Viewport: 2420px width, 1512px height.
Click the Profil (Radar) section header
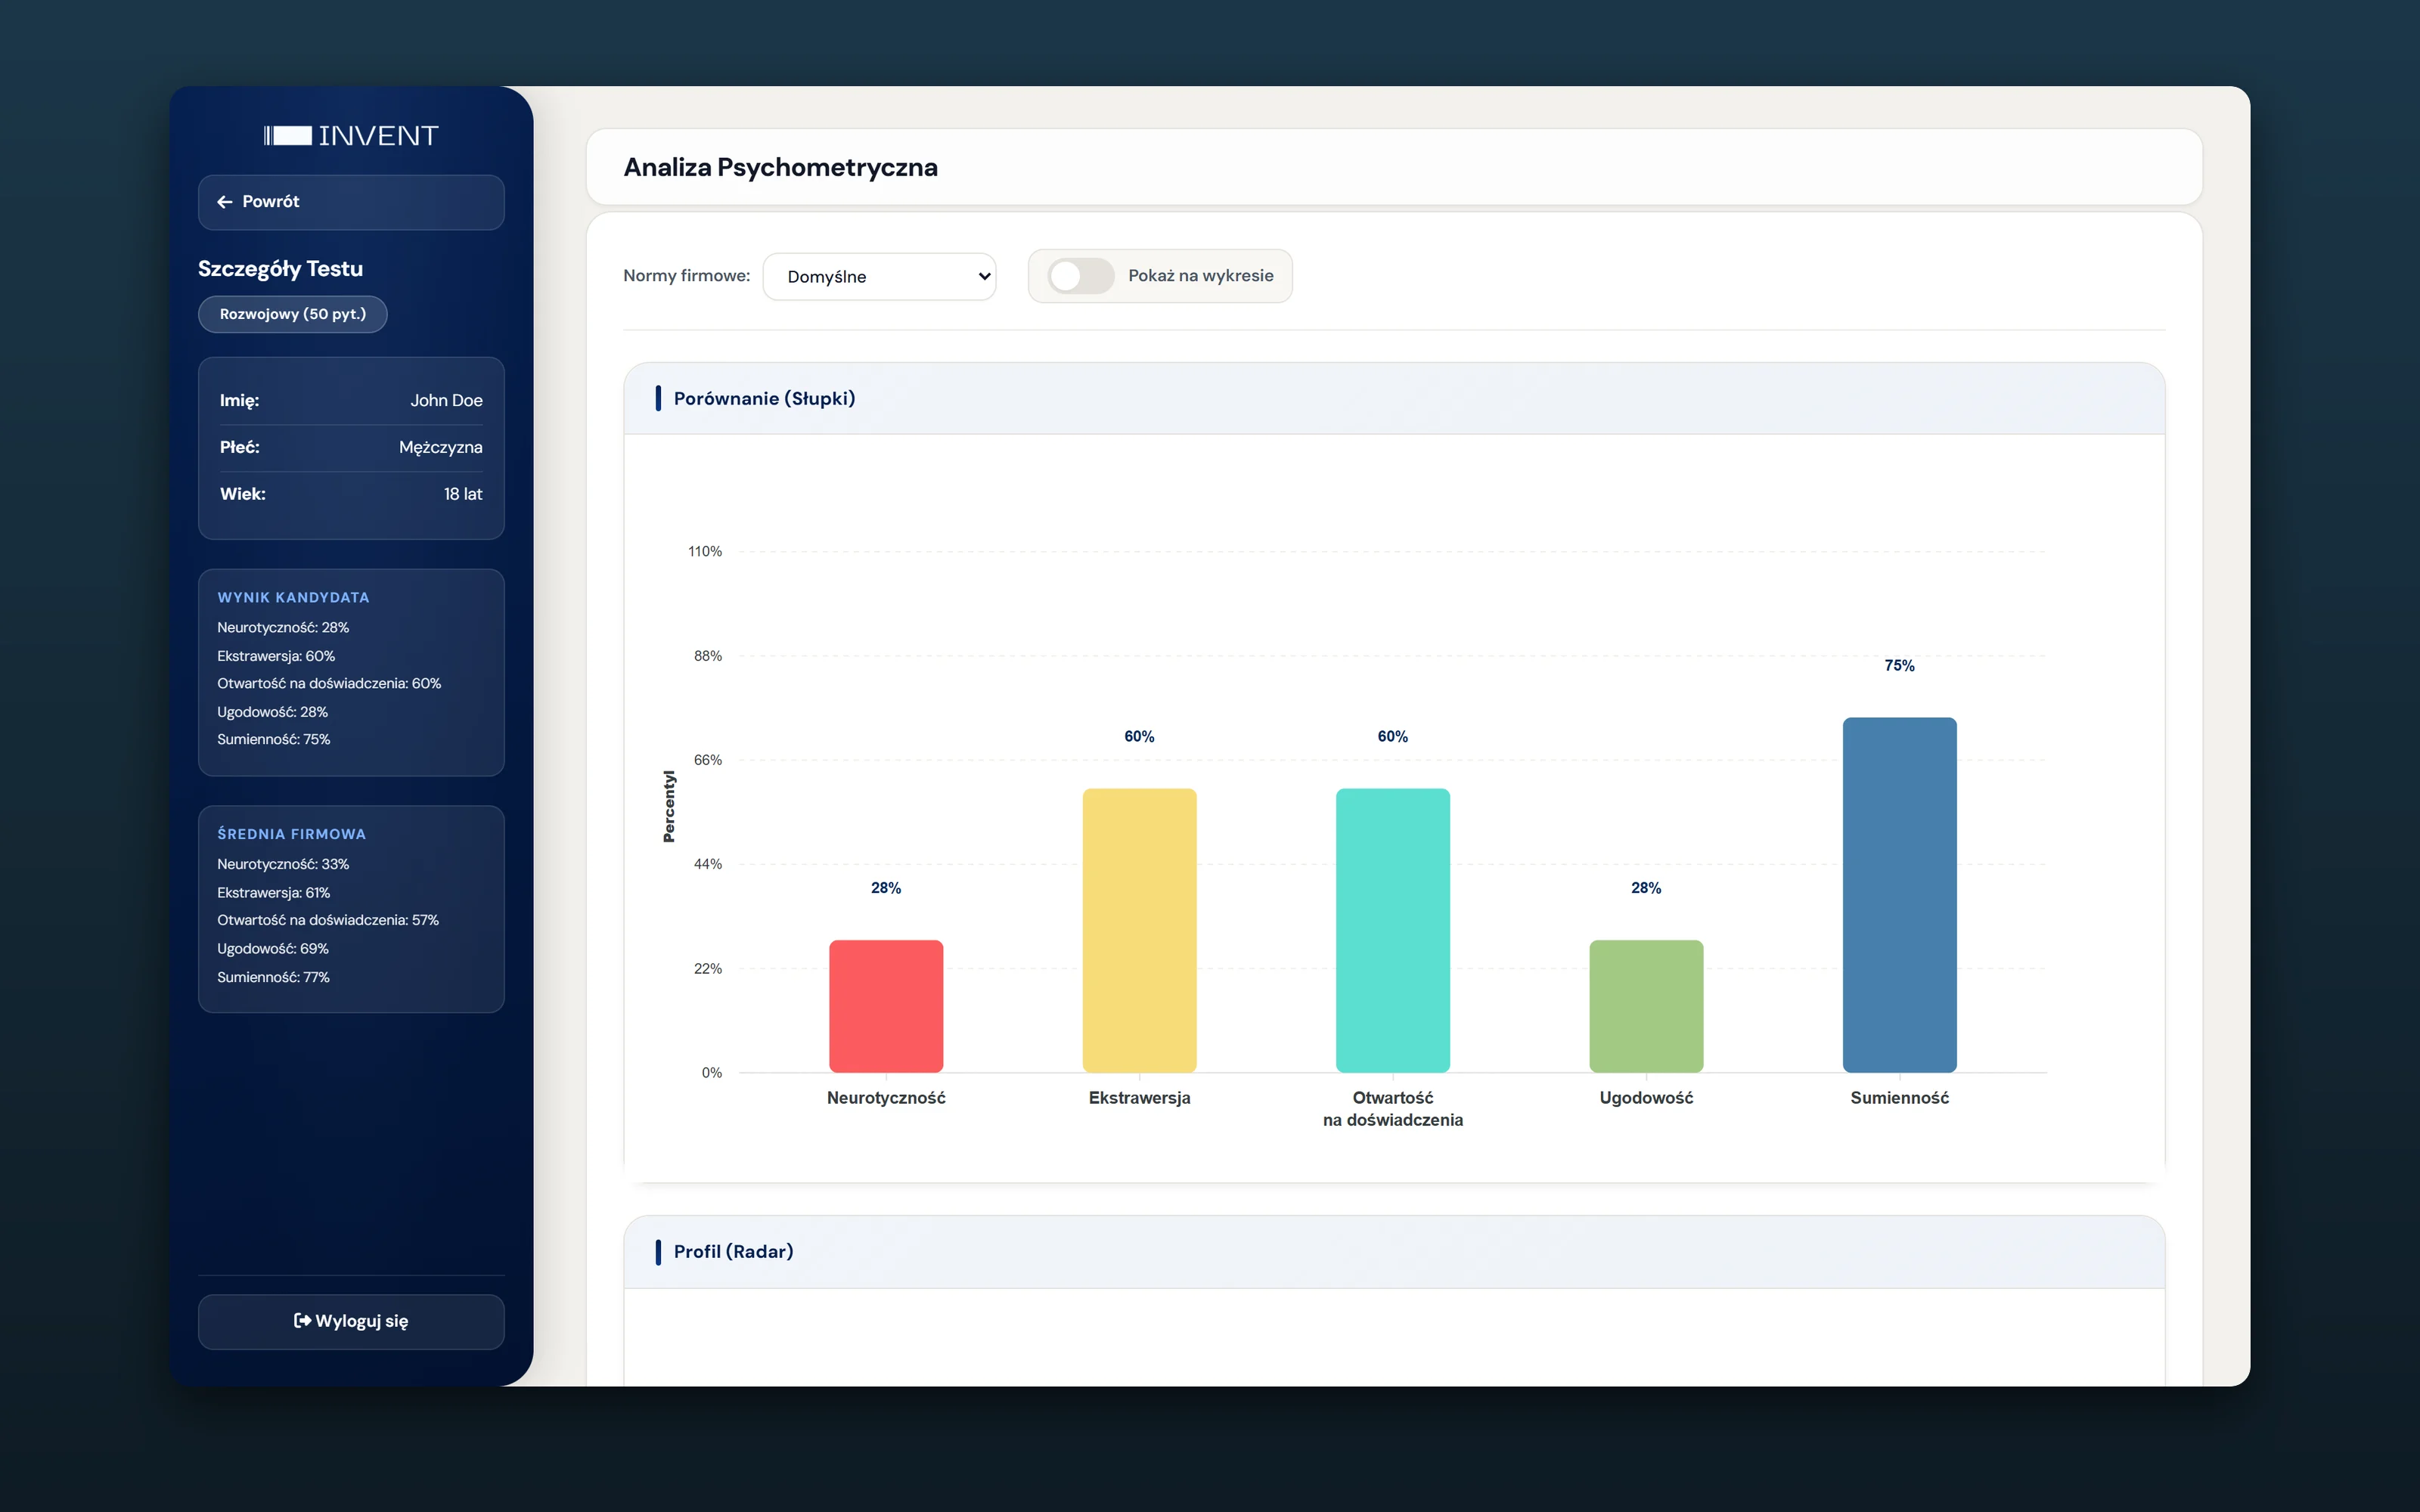click(1394, 1251)
